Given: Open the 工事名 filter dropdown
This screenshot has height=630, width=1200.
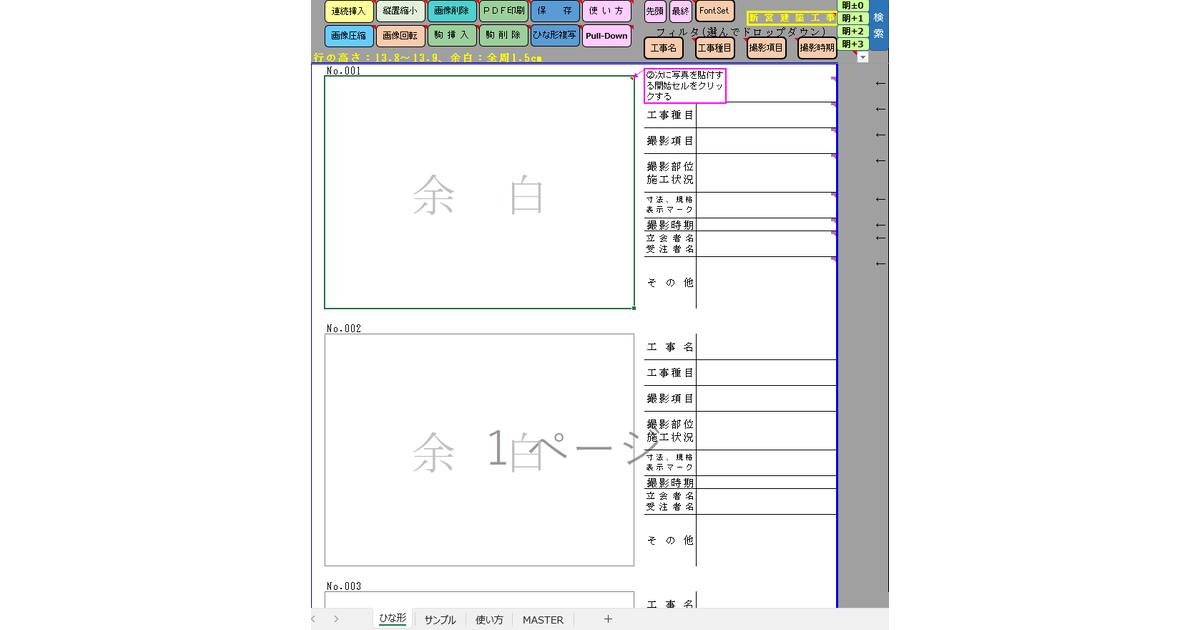Looking at the screenshot, I should point(663,48).
